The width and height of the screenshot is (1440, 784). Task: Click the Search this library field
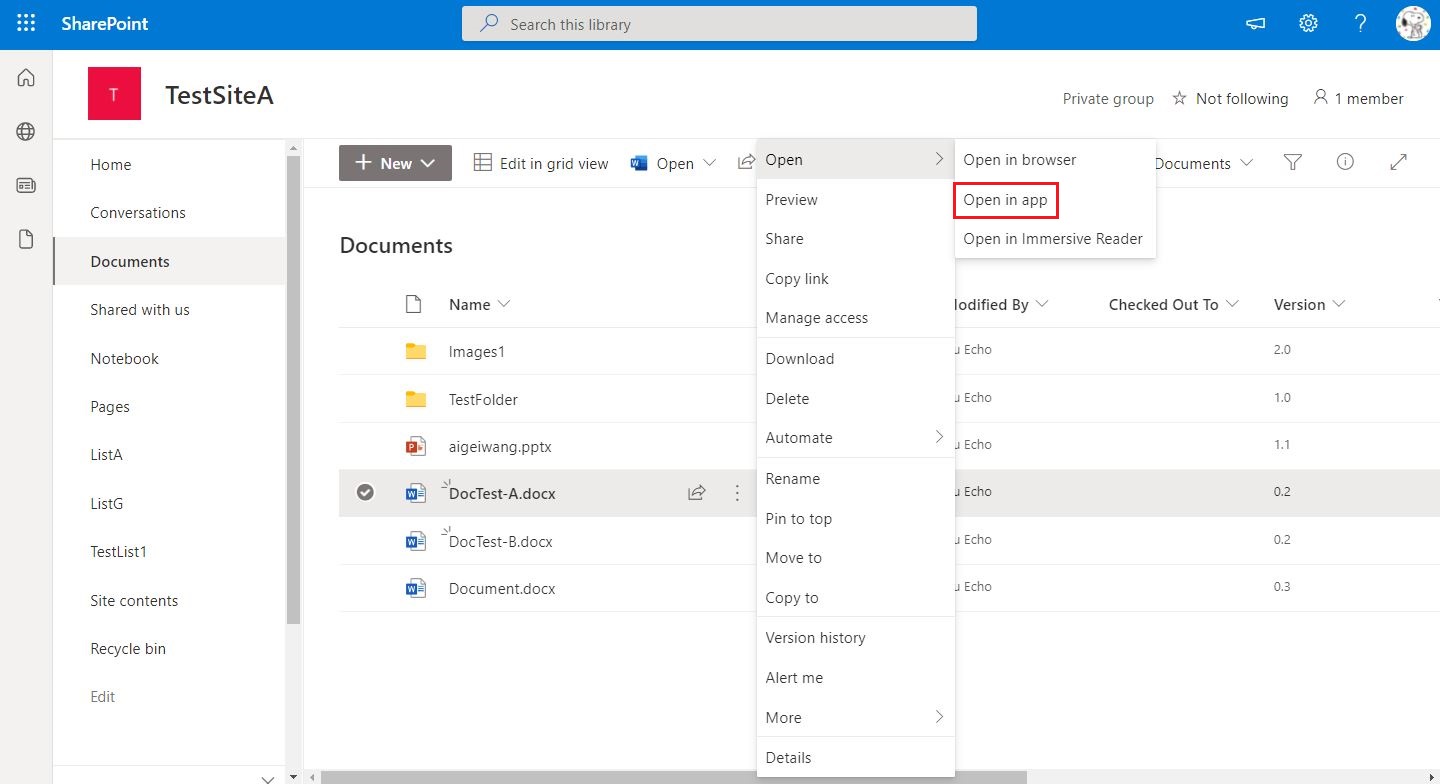click(719, 24)
